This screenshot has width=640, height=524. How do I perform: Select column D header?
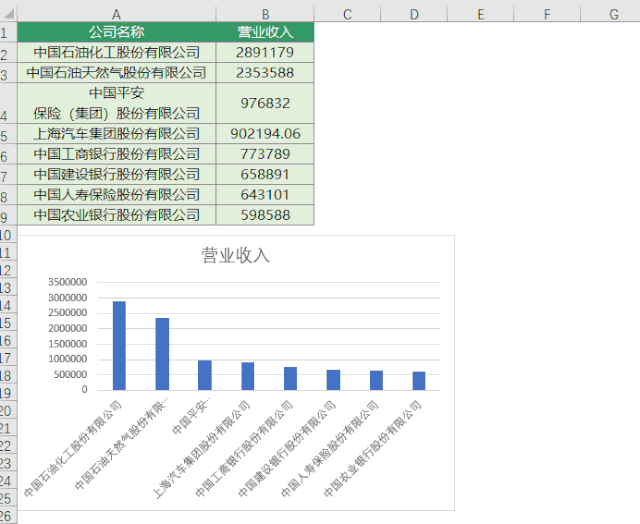tap(414, 14)
